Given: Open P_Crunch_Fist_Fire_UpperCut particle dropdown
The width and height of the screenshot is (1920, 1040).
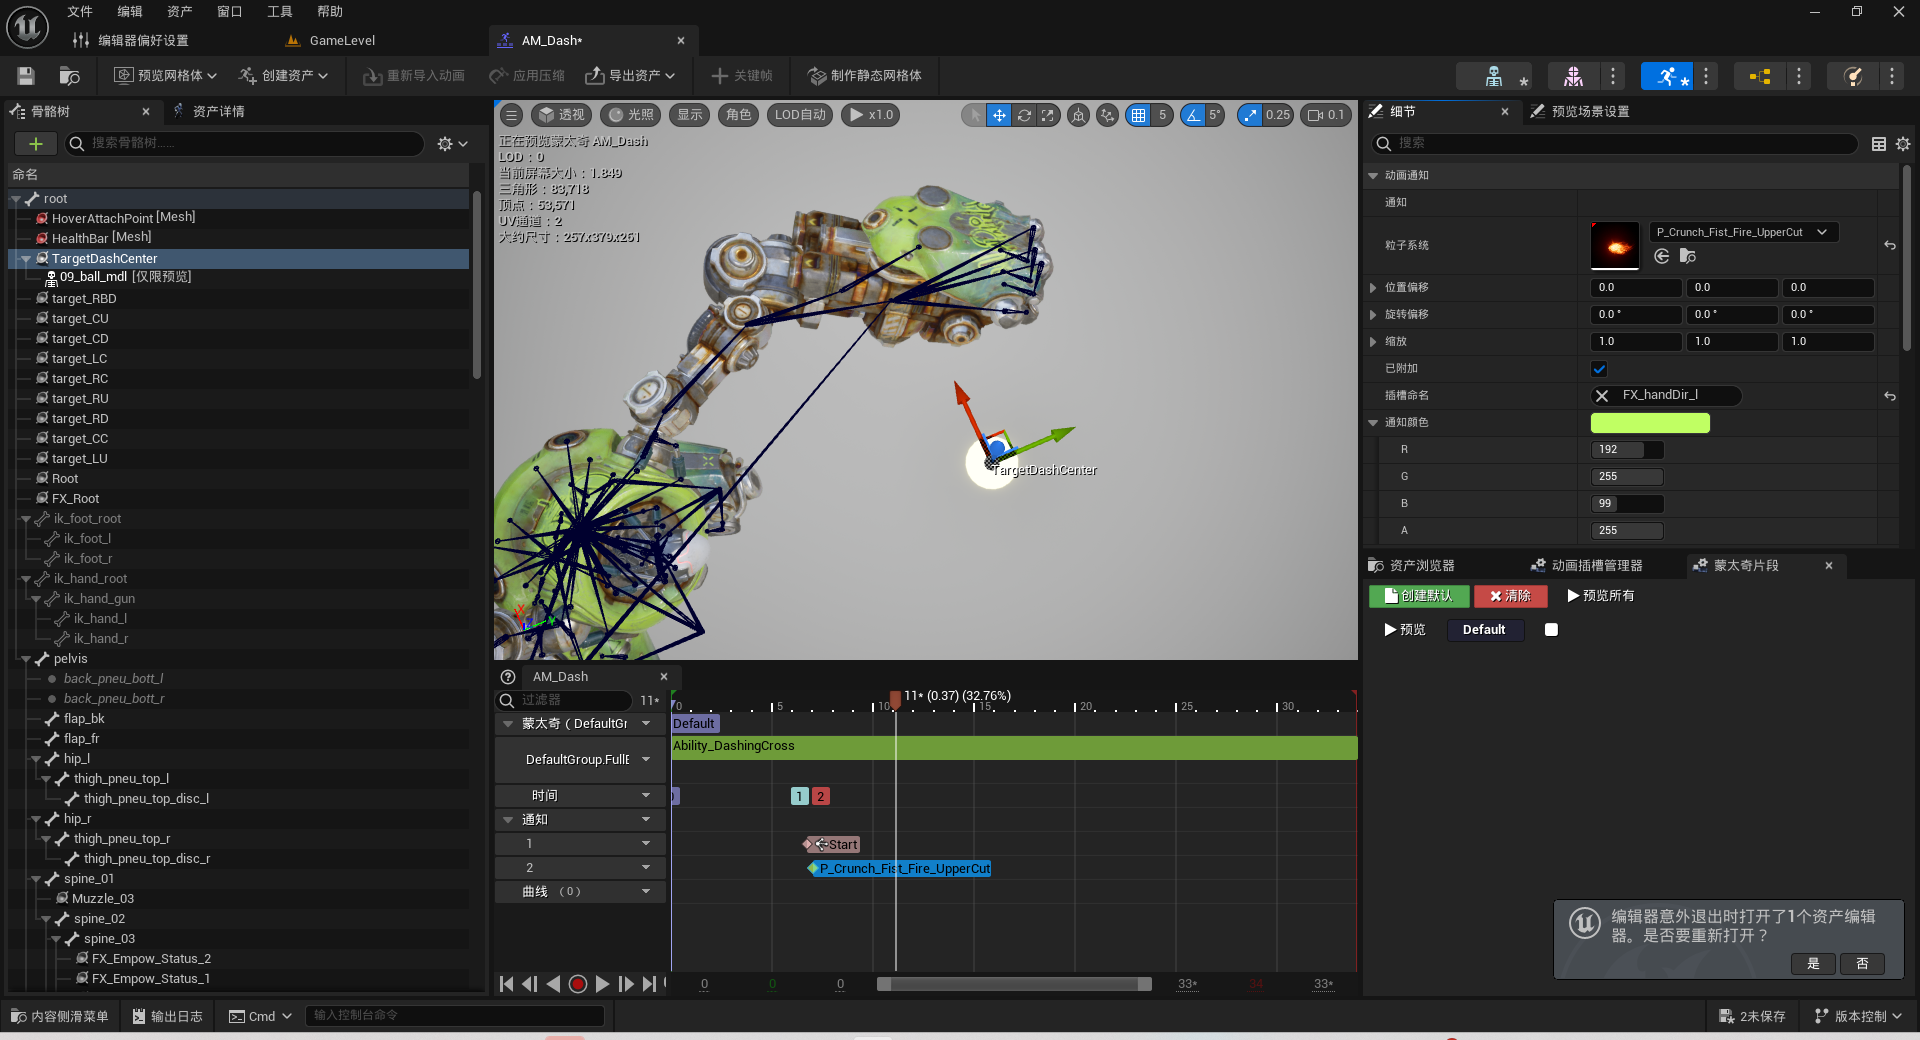Looking at the screenshot, I should (x=1742, y=232).
